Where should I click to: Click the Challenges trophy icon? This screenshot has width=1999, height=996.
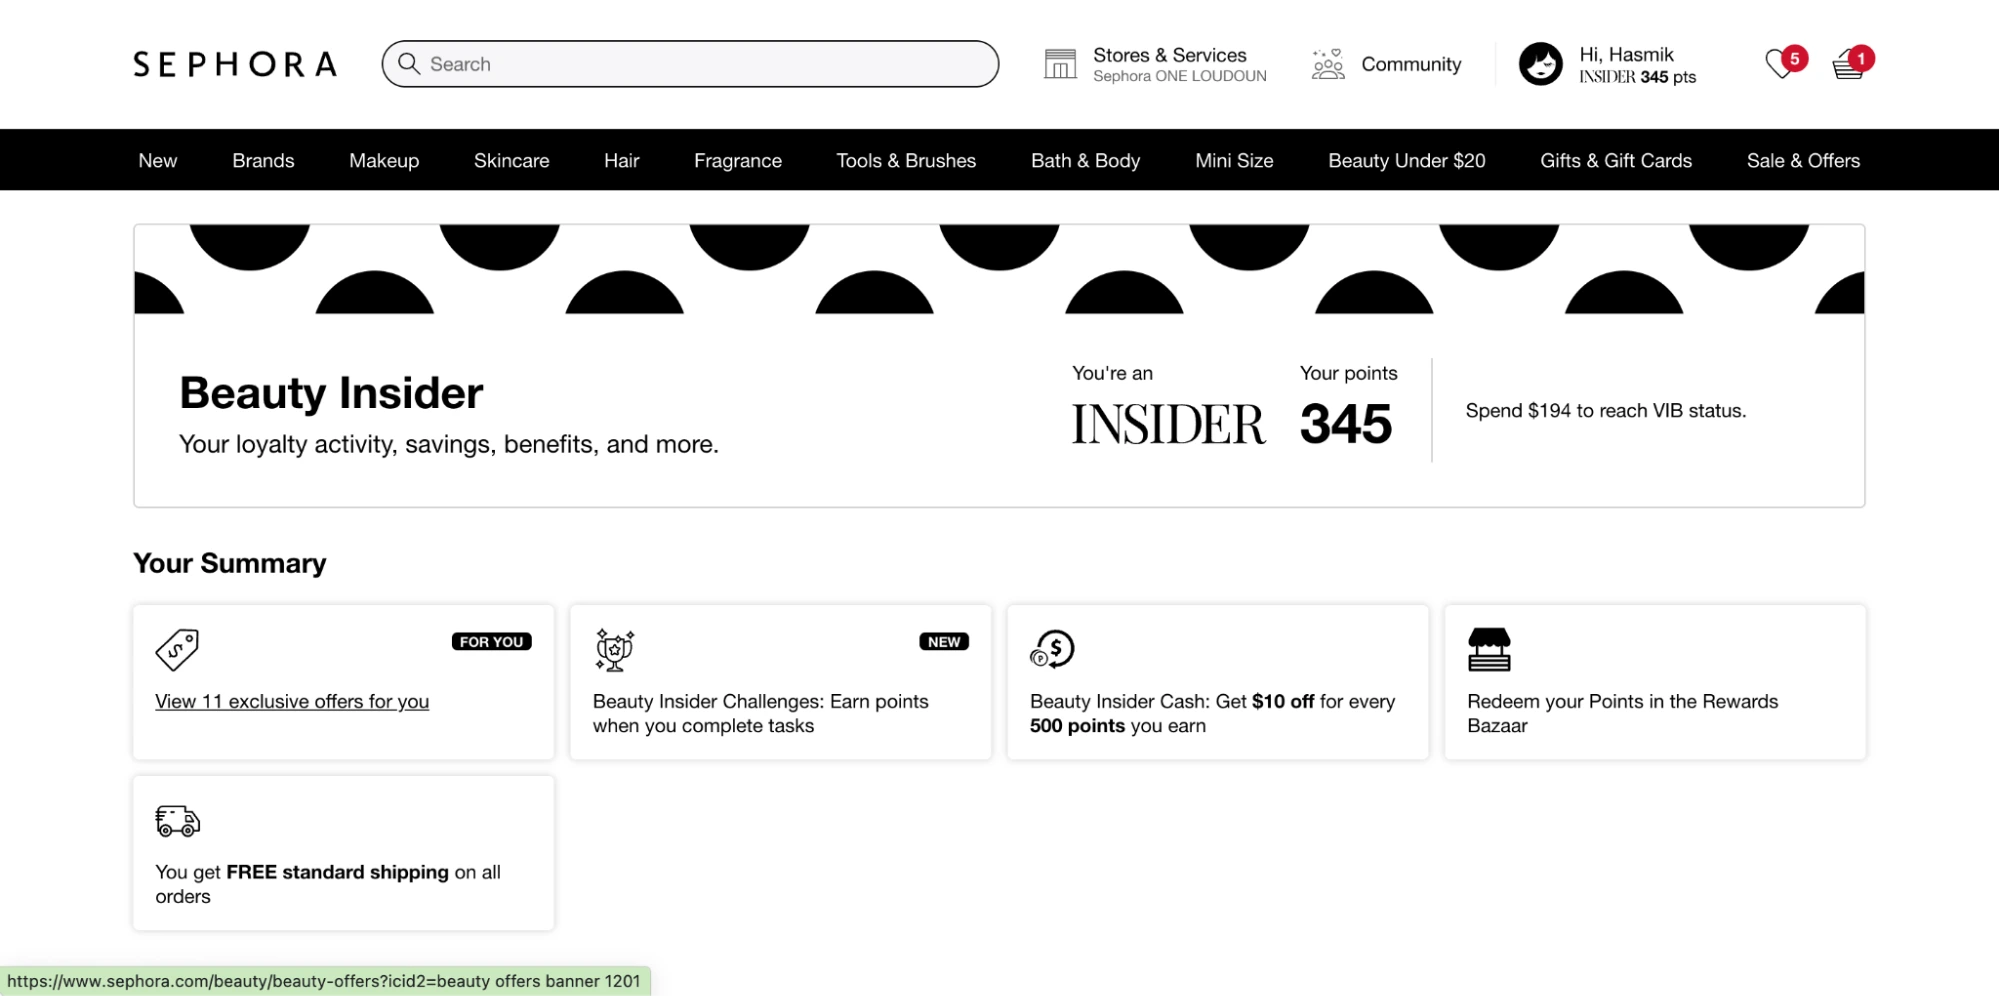pyautogui.click(x=614, y=650)
